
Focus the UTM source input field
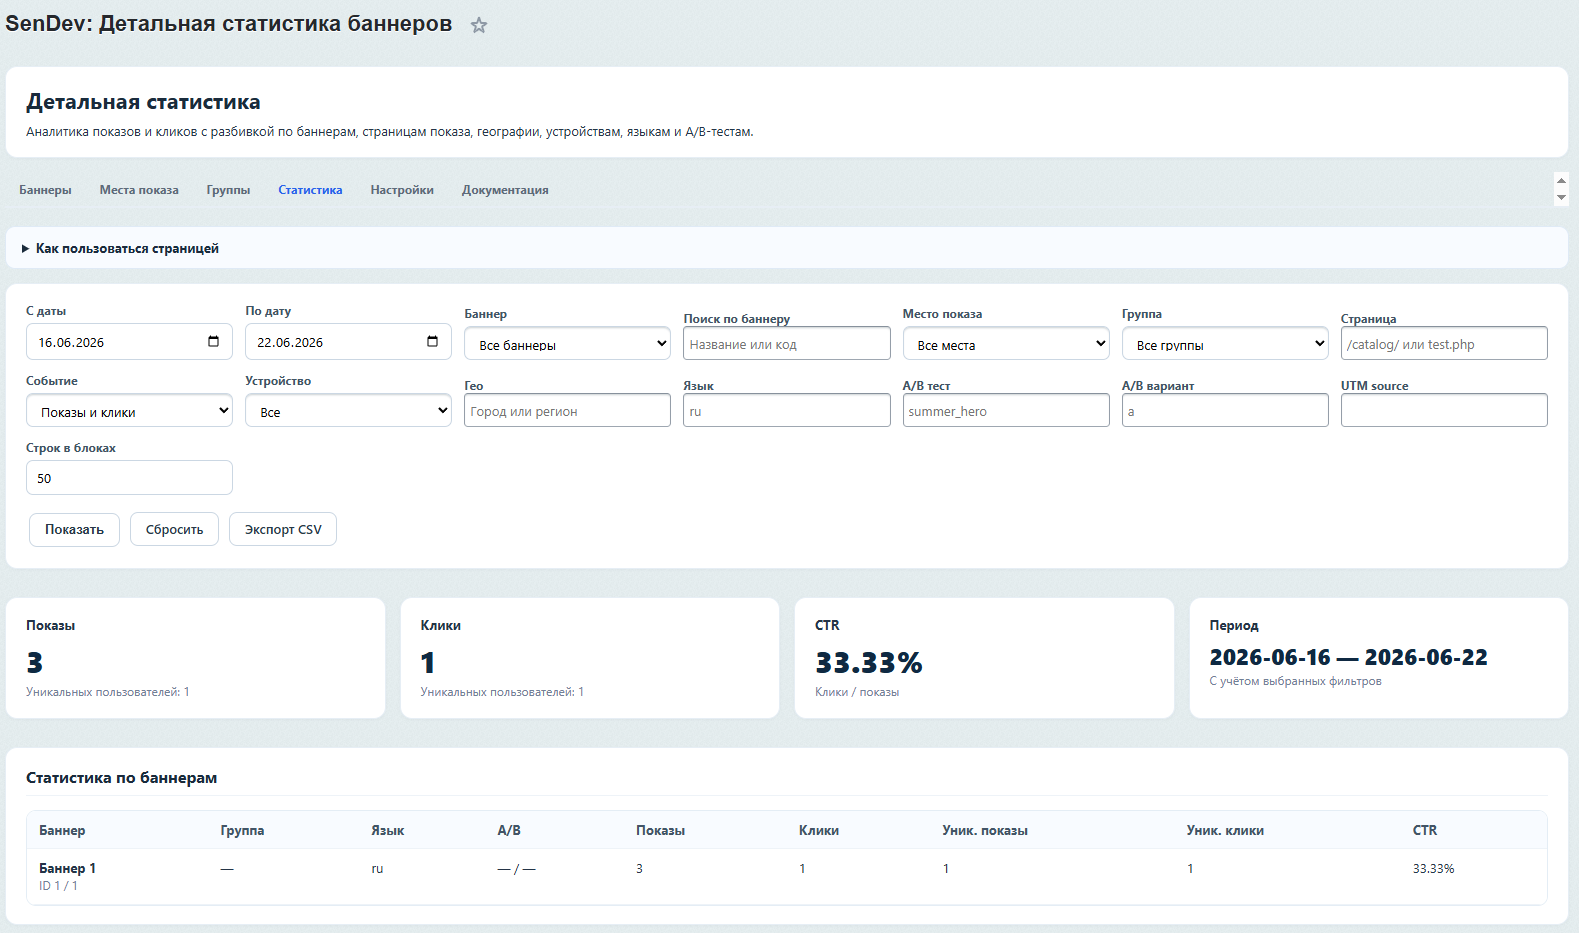1444,411
